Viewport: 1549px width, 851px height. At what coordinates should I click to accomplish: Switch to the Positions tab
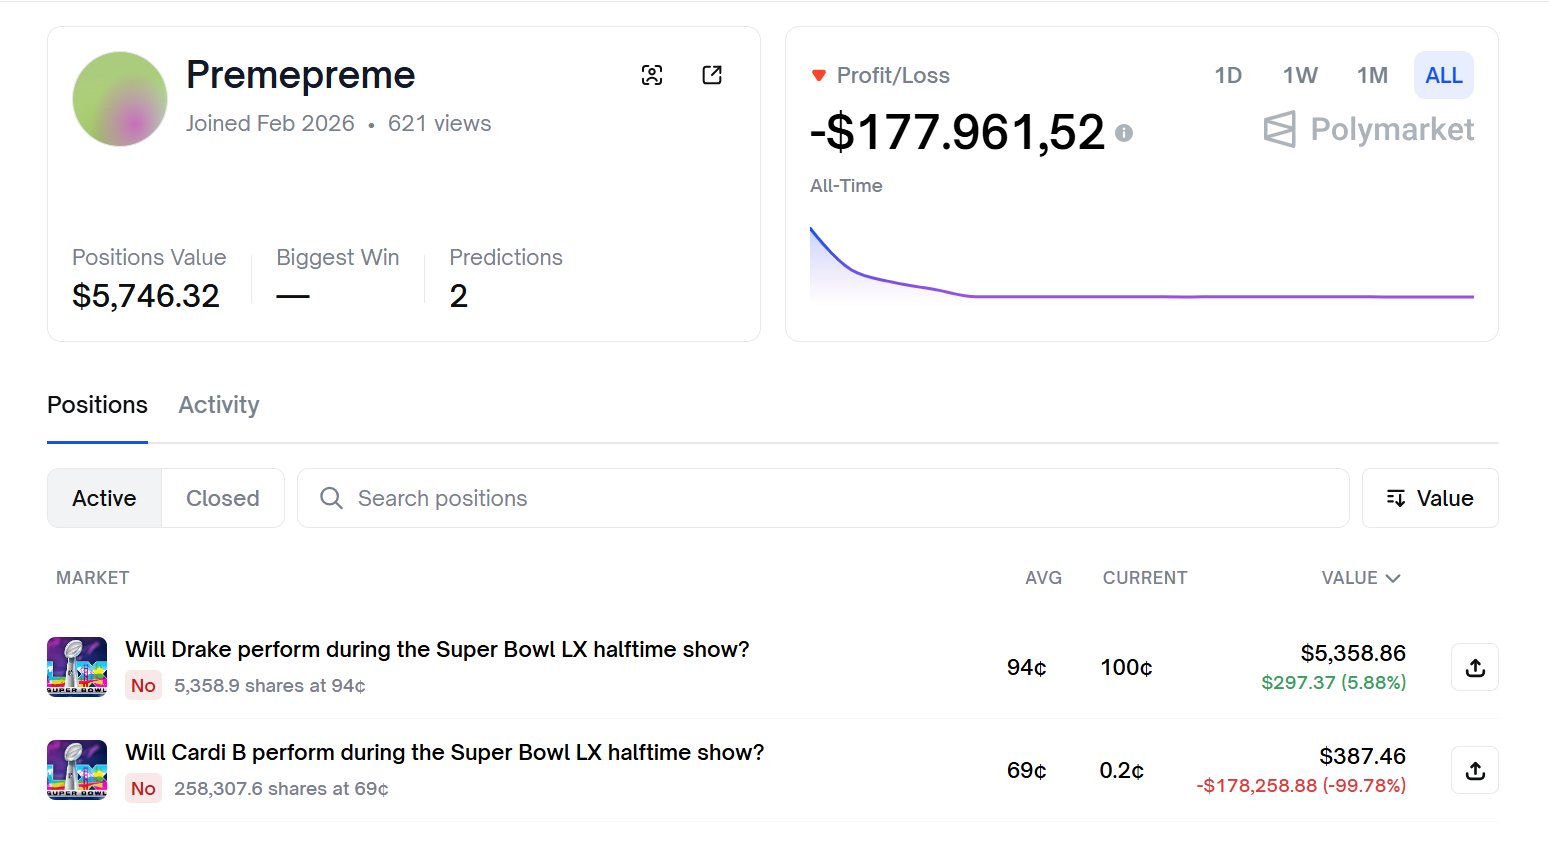[97, 405]
